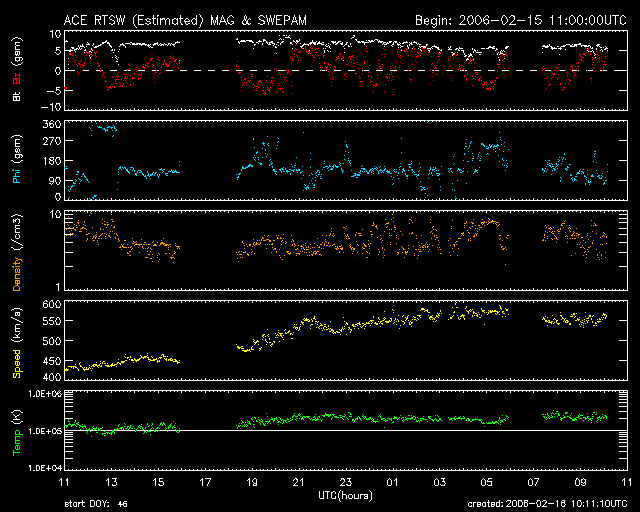
Task: Click the 'start DOY: 46' footer text
Action: (x=96, y=504)
